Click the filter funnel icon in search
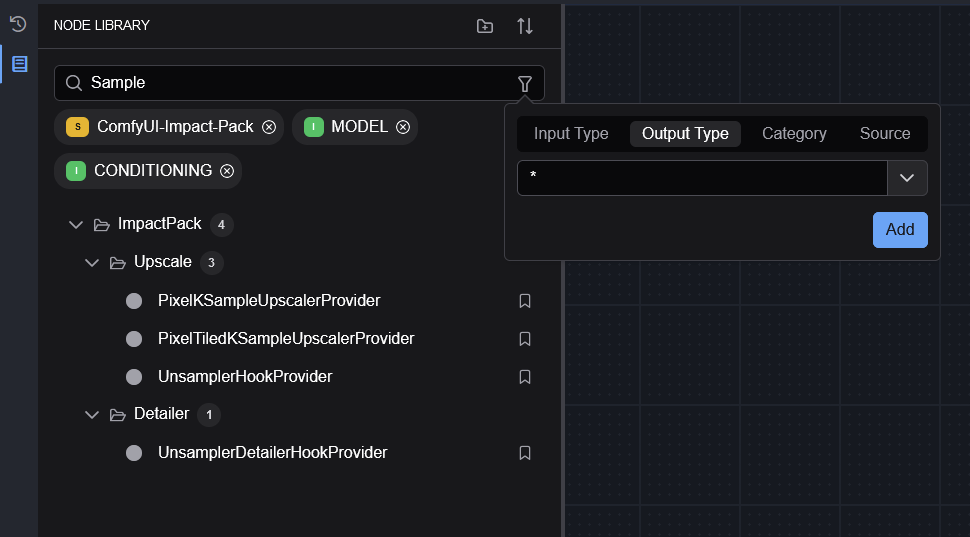 [525, 83]
